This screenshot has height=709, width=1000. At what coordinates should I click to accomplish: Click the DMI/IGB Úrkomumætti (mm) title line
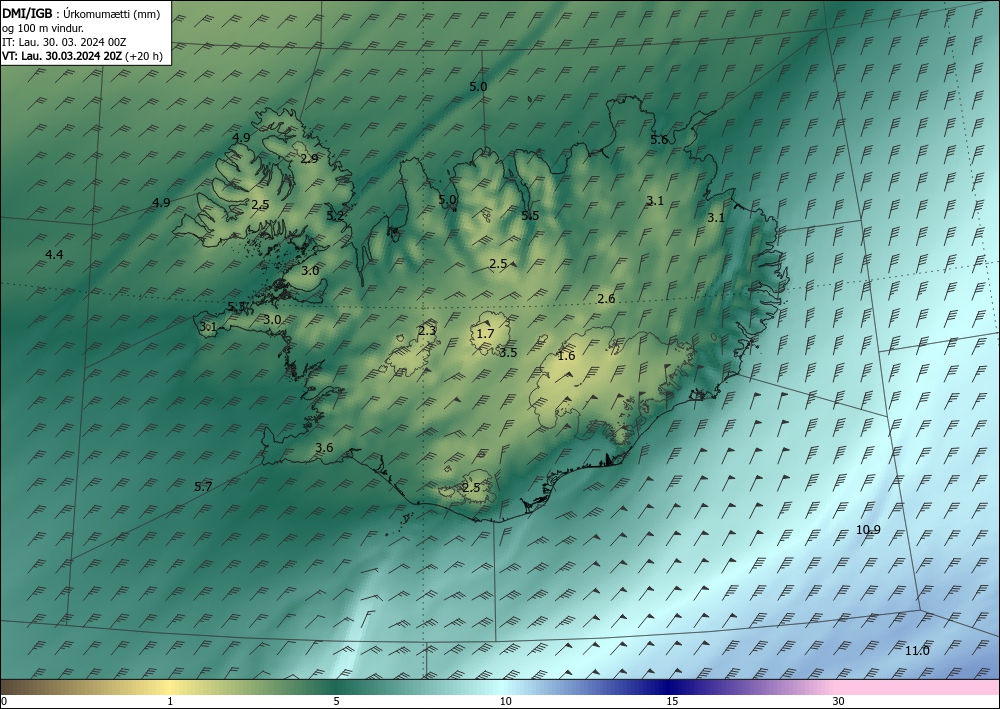(x=81, y=14)
